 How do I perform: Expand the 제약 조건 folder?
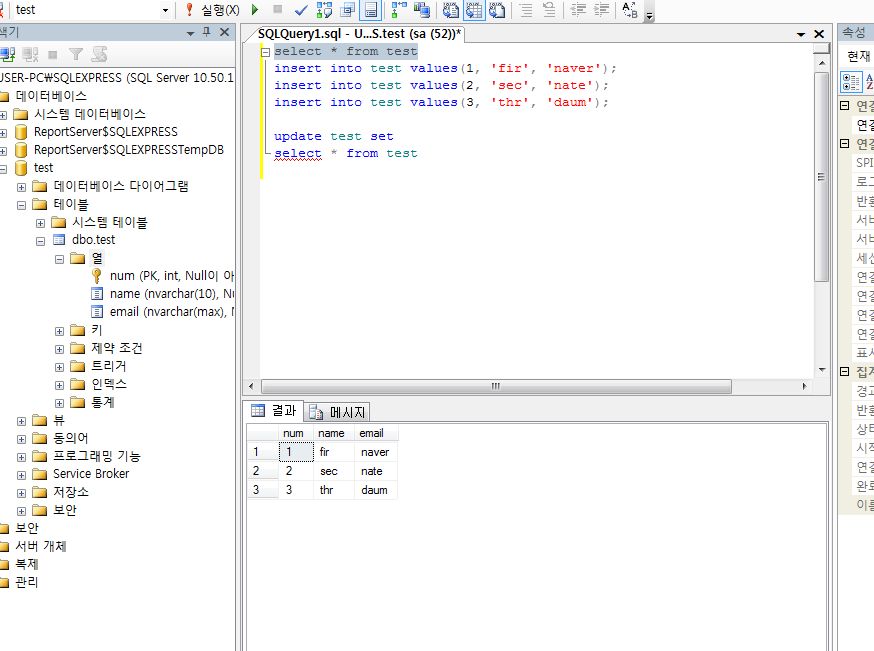[59, 349]
